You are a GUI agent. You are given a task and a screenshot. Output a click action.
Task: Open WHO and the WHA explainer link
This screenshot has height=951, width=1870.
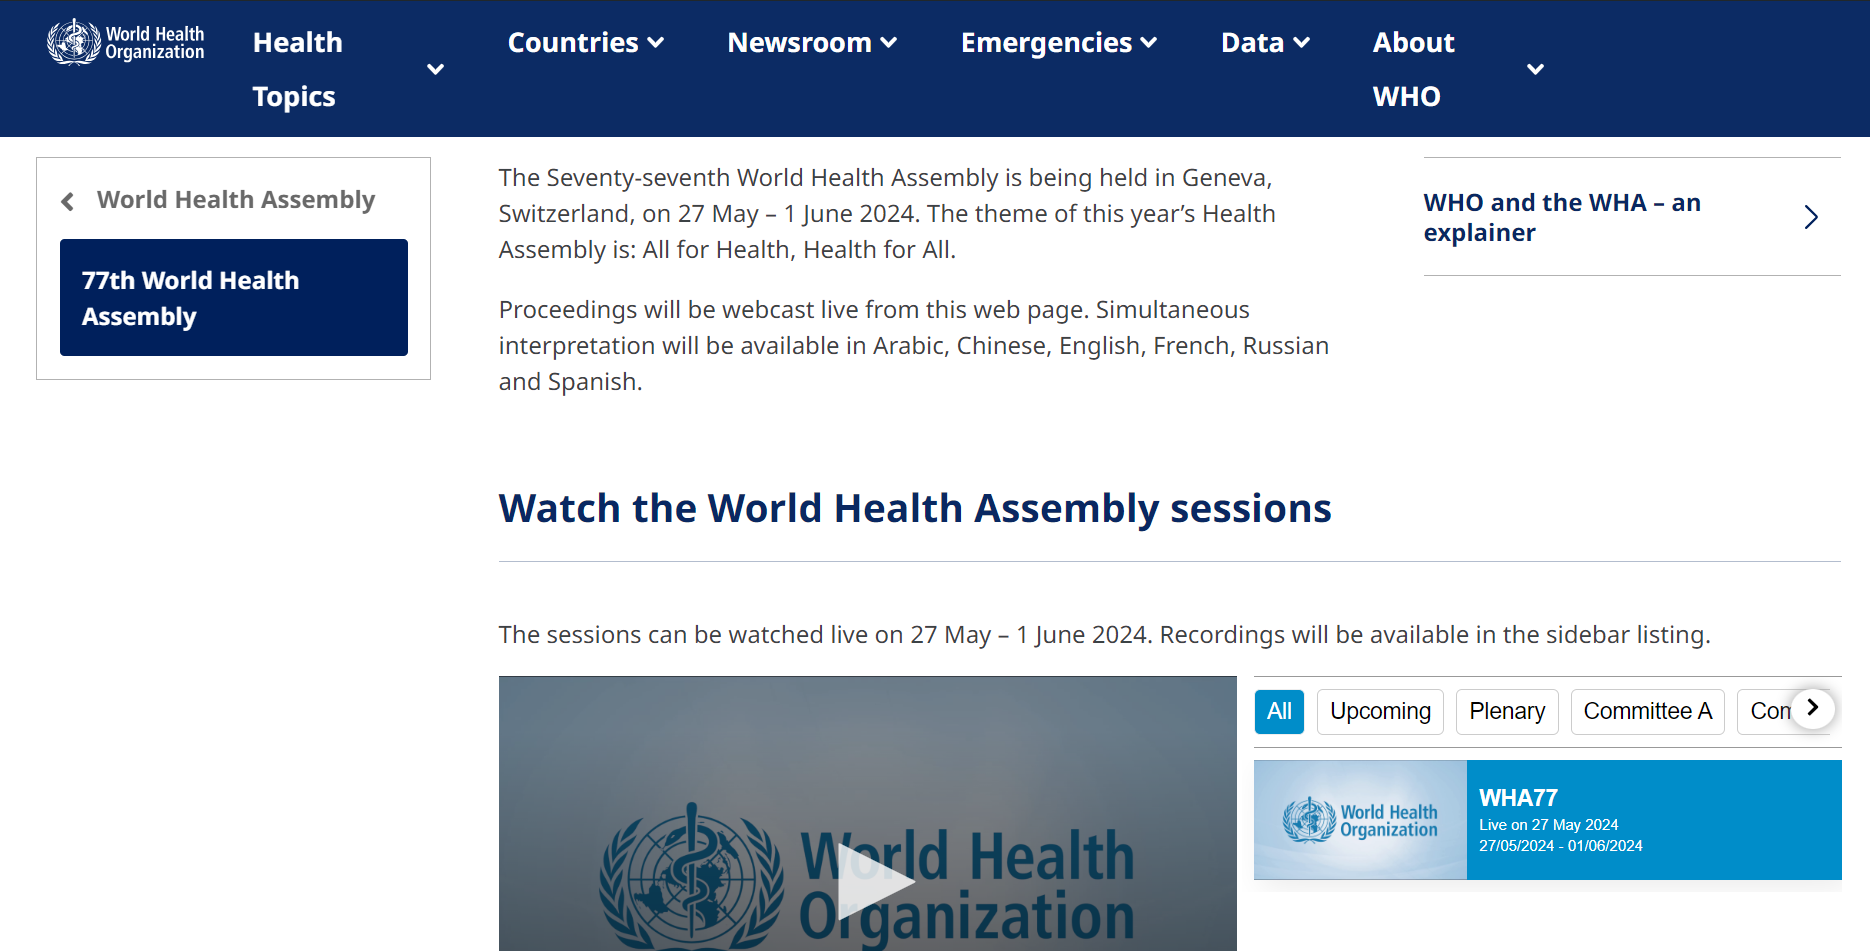point(1562,217)
